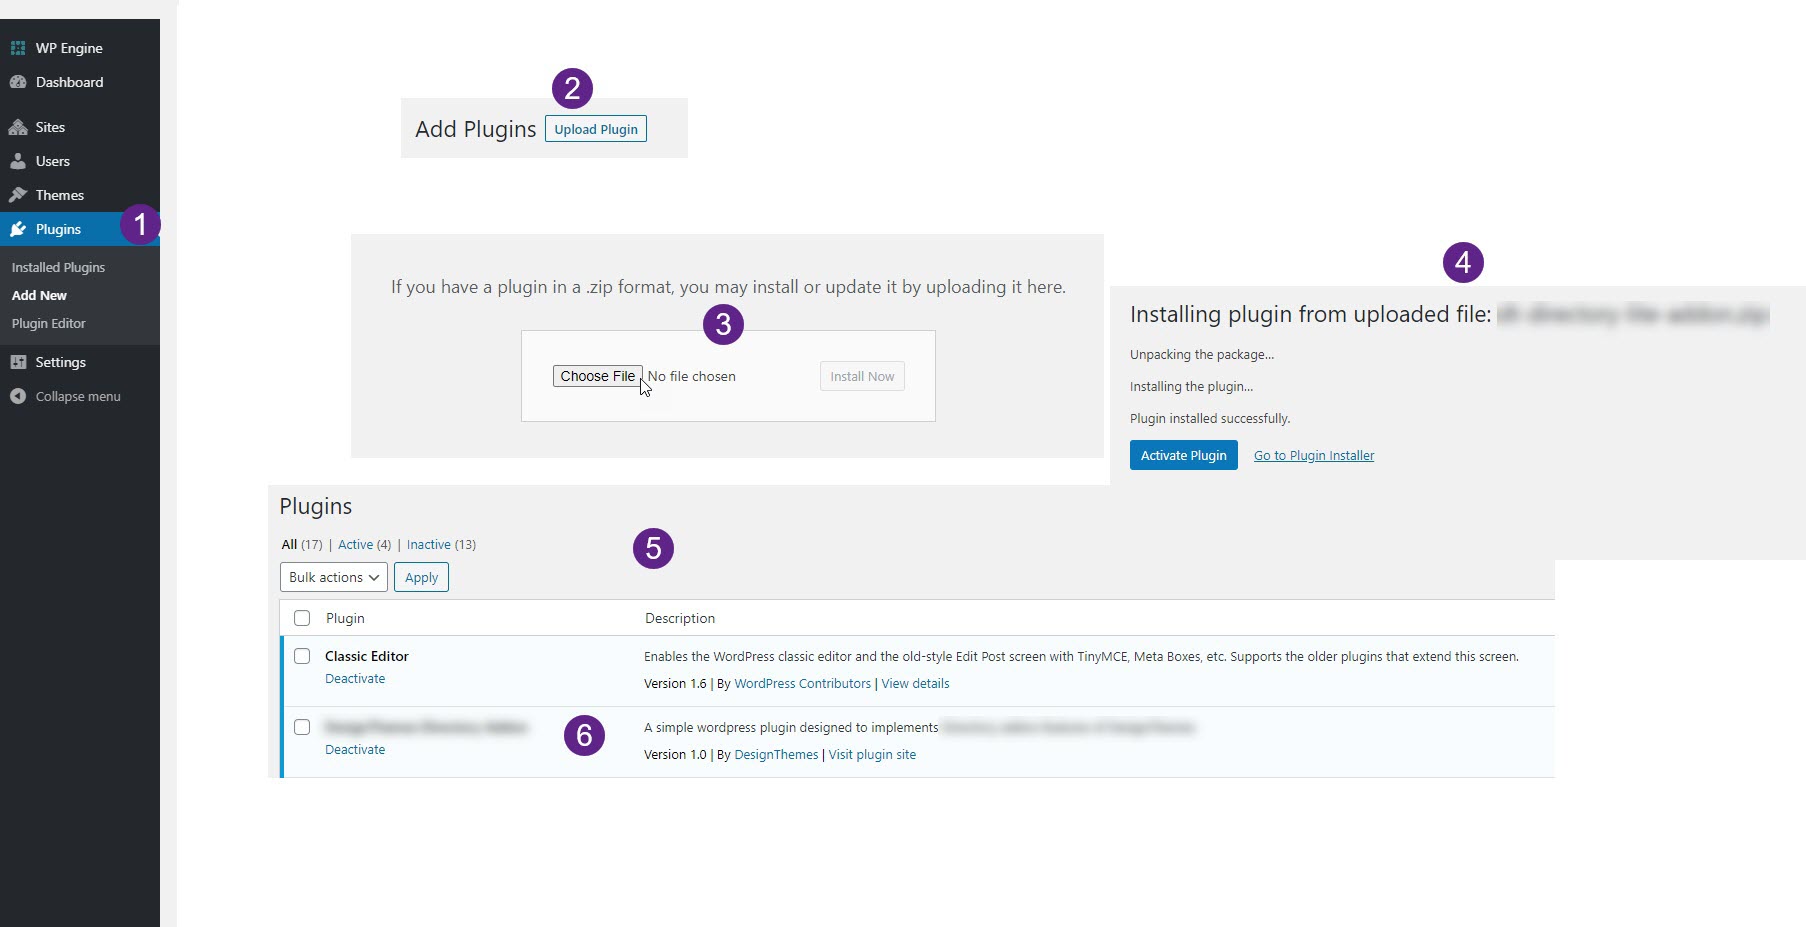Click the Activate Plugin button
Image resolution: width=1806 pixels, height=927 pixels.
(x=1183, y=455)
